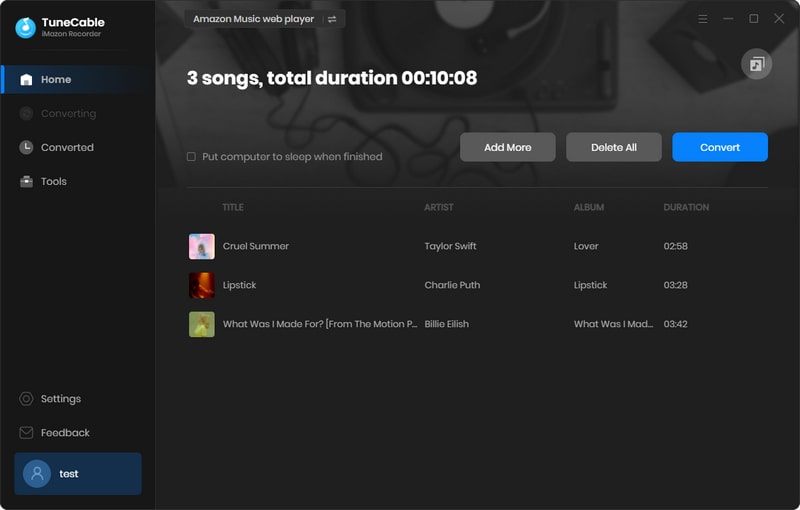
Task: Click the album name Lover
Action: tap(586, 246)
